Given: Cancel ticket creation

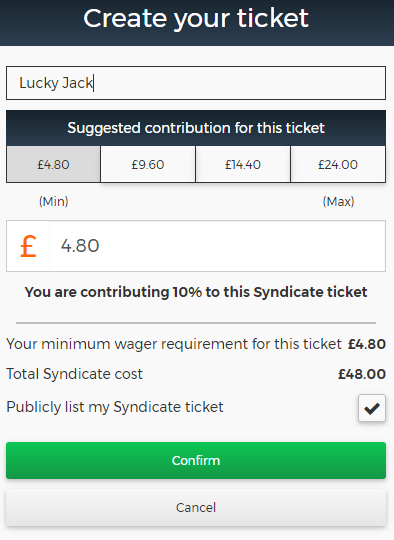Looking at the screenshot, I should tap(196, 507).
